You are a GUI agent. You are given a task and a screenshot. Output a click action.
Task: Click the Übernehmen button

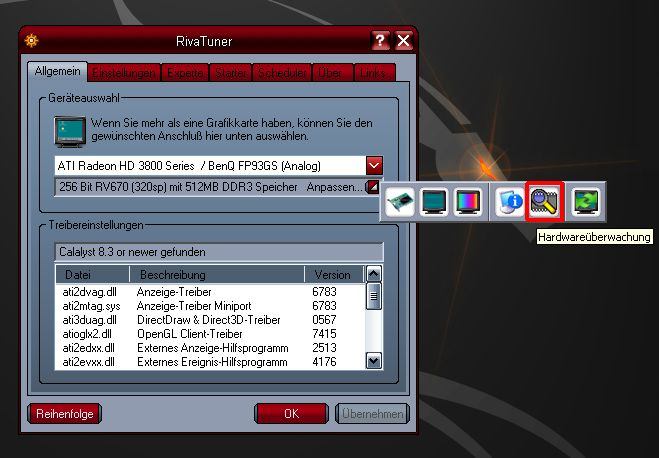click(x=372, y=414)
